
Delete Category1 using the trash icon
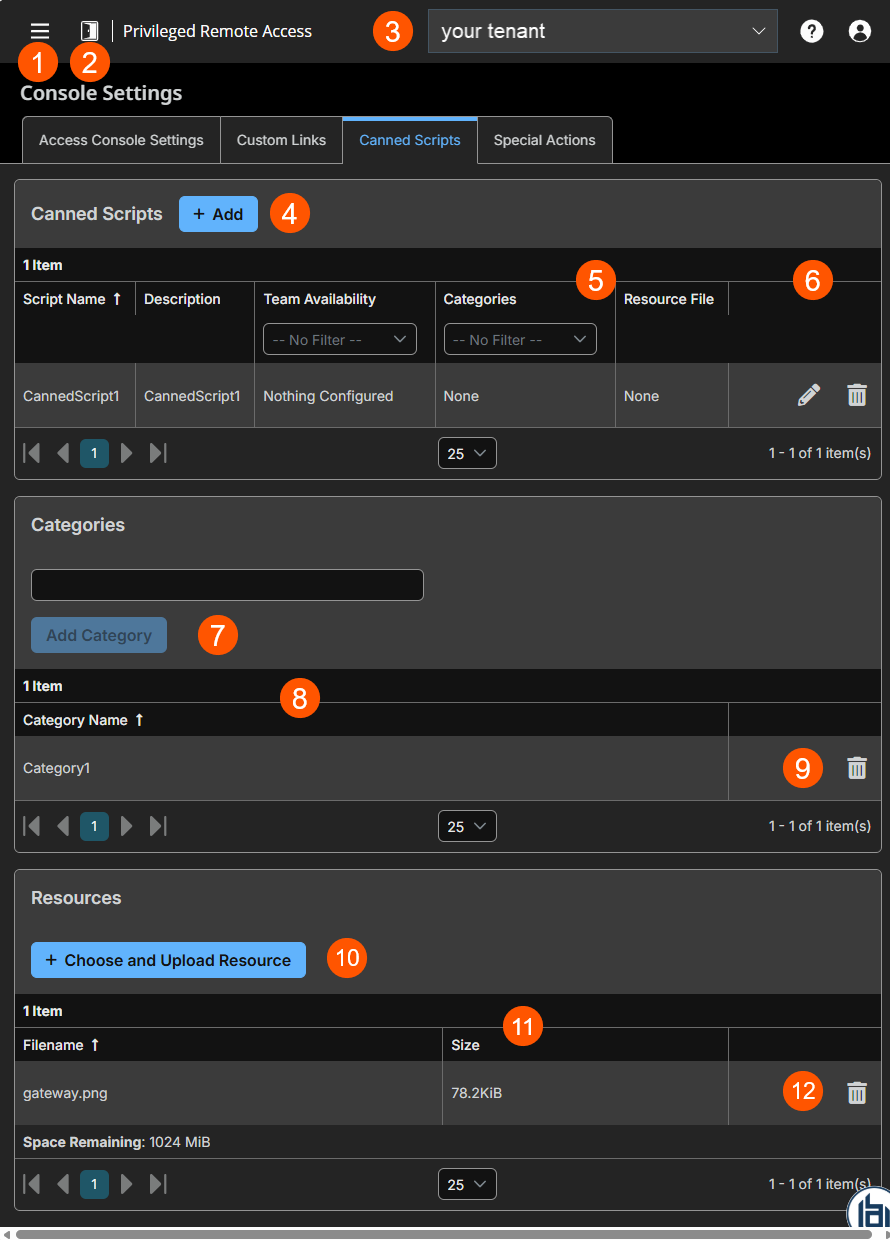857,768
